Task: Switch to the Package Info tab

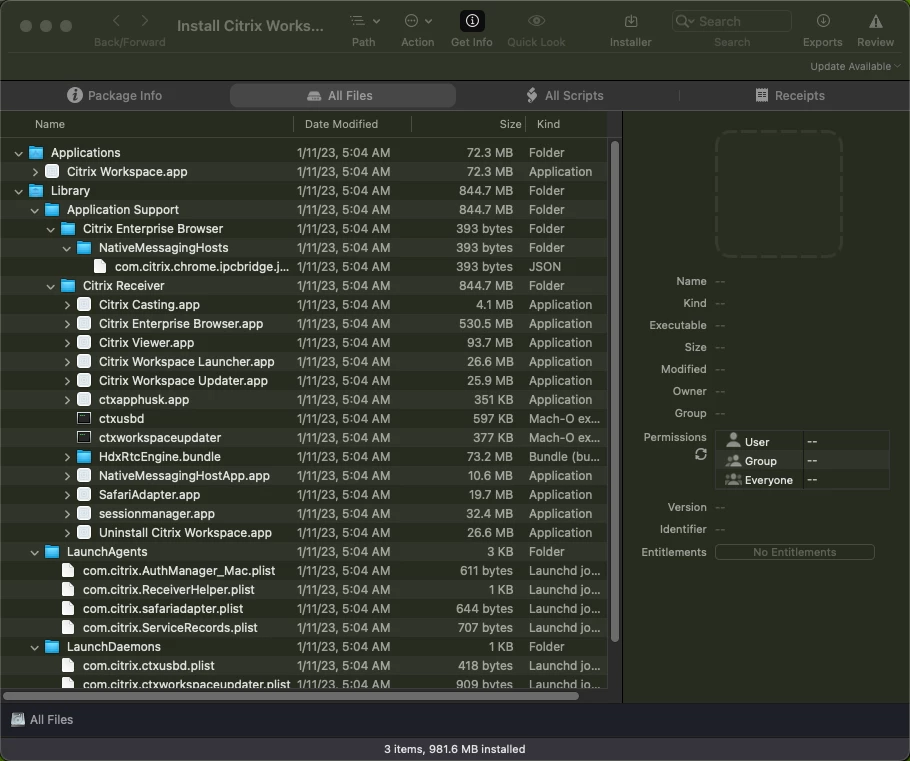Action: [x=114, y=96]
